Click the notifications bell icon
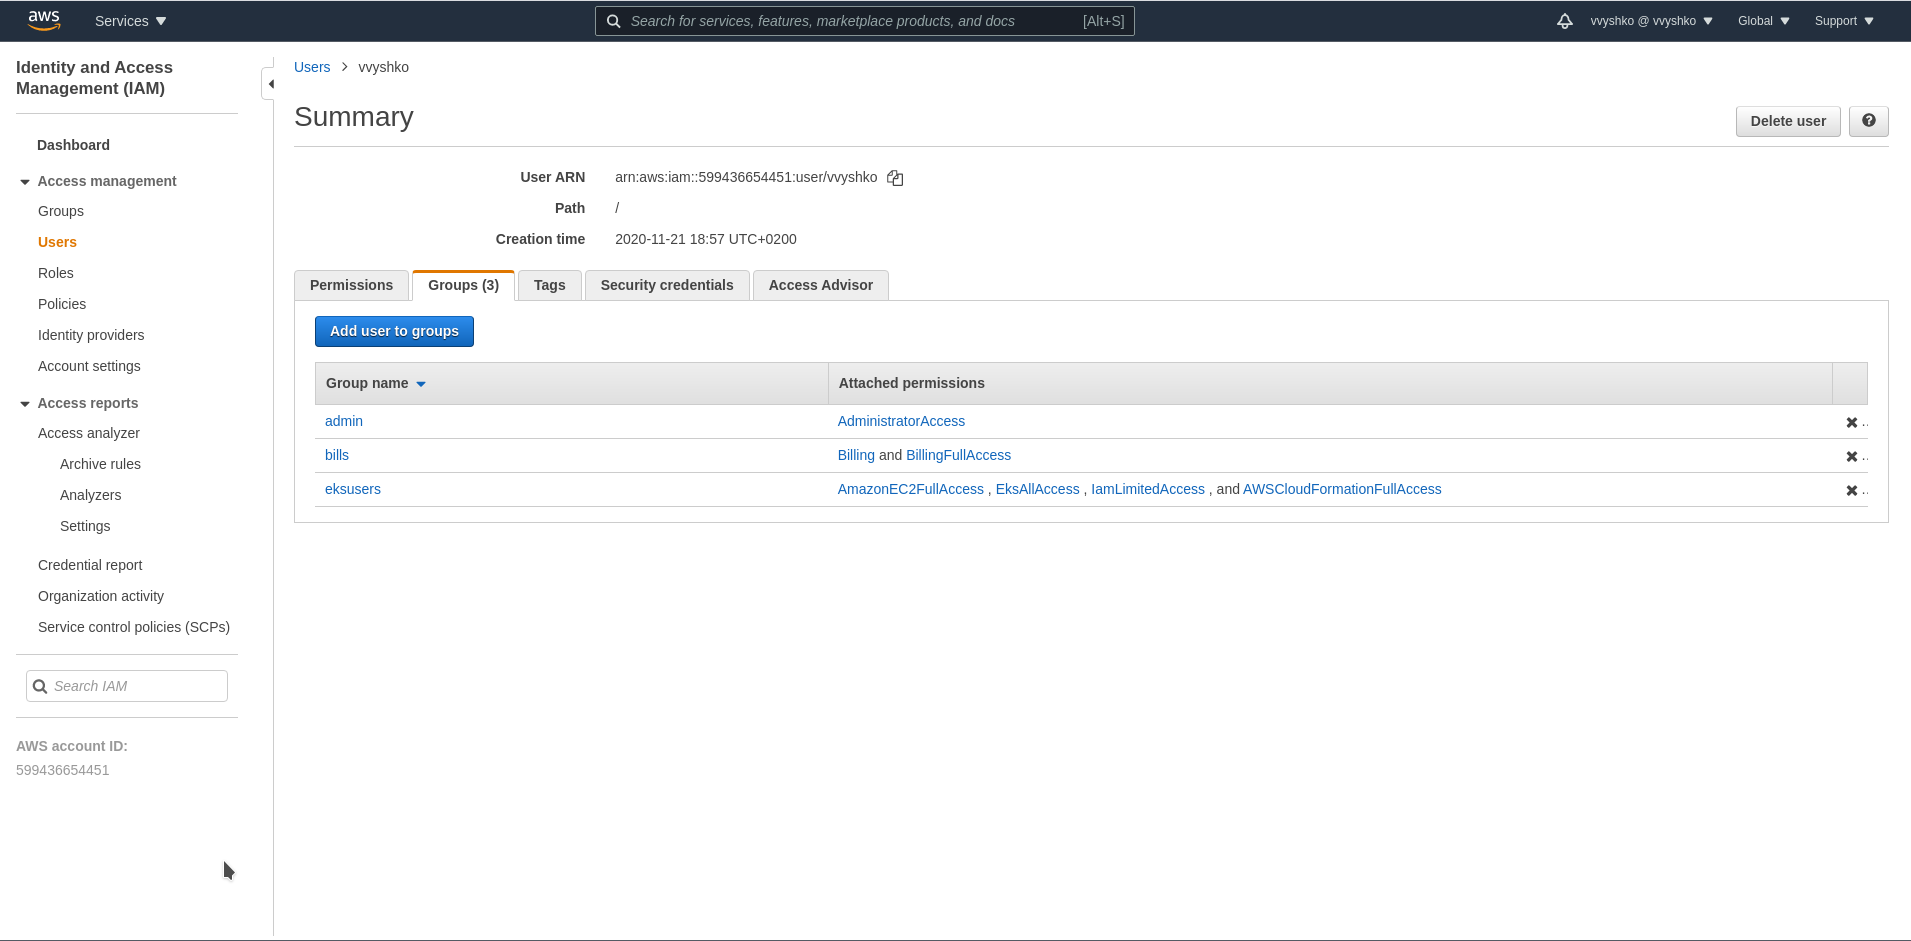The width and height of the screenshot is (1911, 941). click(1565, 21)
